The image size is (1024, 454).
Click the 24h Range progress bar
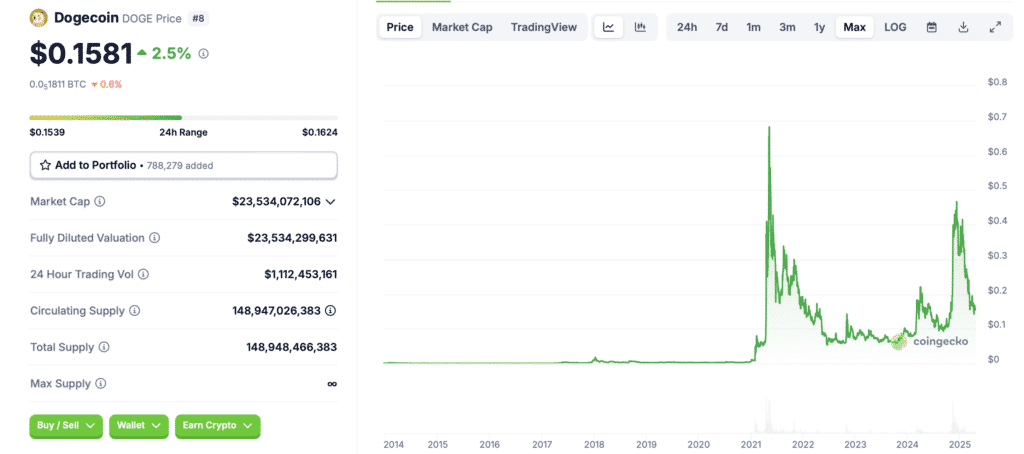[184, 118]
